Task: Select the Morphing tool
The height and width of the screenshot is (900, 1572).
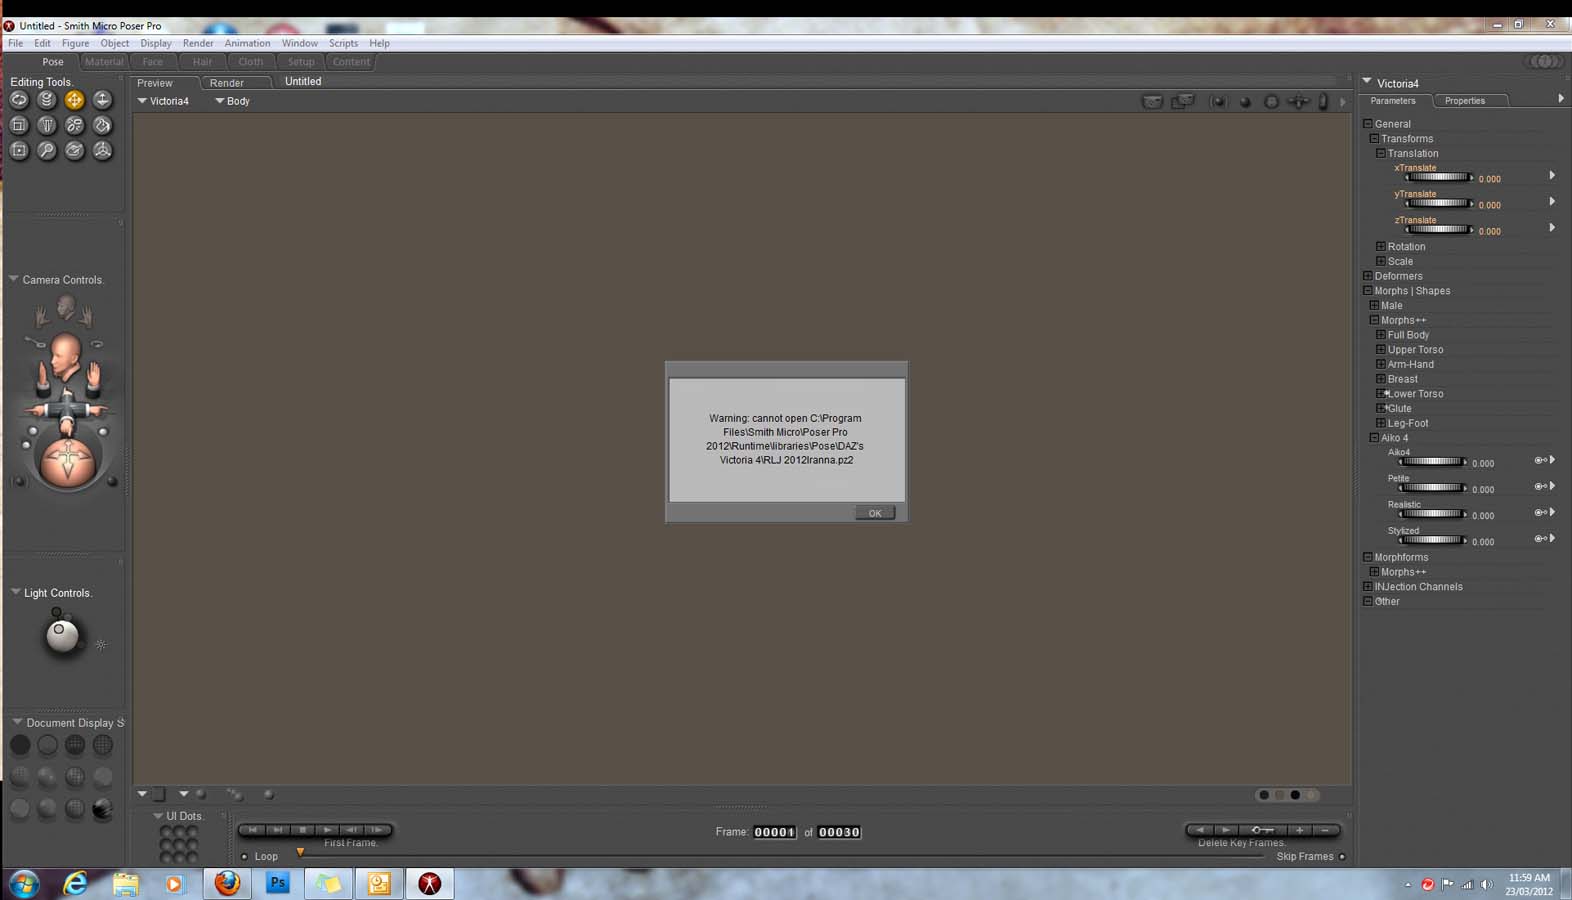Action: (x=74, y=150)
